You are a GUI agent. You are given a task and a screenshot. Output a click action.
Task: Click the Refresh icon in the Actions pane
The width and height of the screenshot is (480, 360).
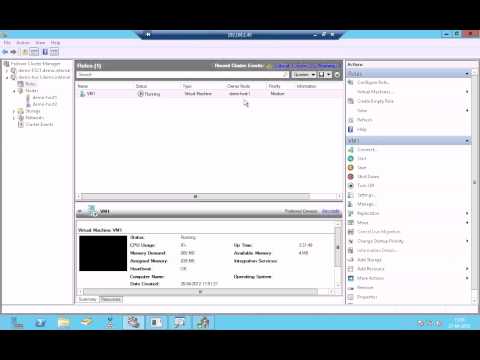pyautogui.click(x=351, y=120)
